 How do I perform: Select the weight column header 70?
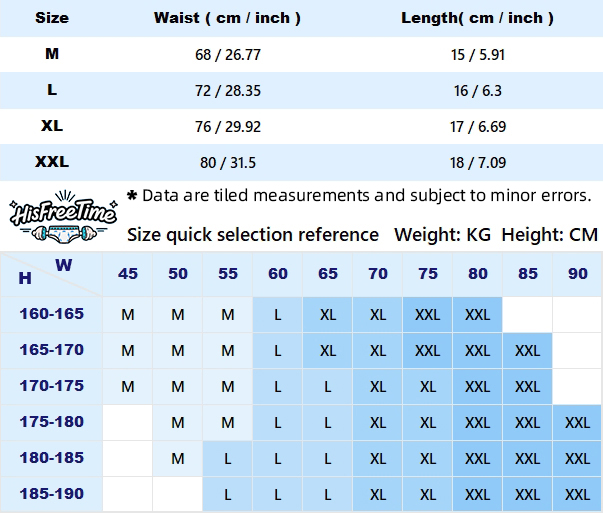pos(378,274)
